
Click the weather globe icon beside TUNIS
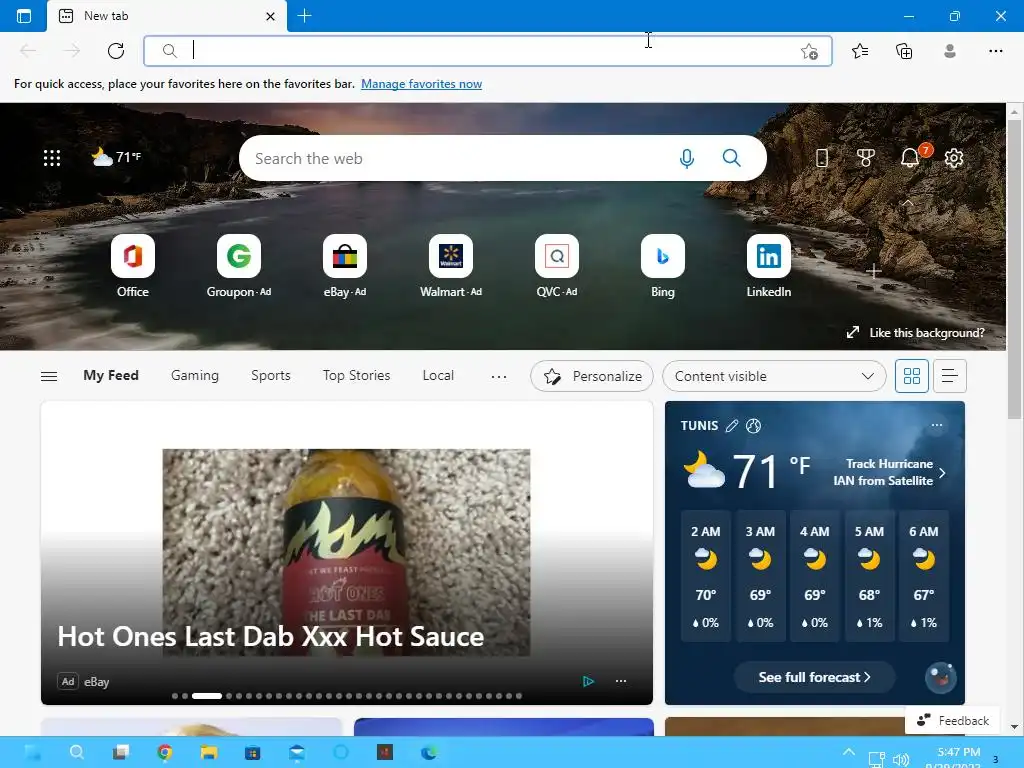click(753, 426)
